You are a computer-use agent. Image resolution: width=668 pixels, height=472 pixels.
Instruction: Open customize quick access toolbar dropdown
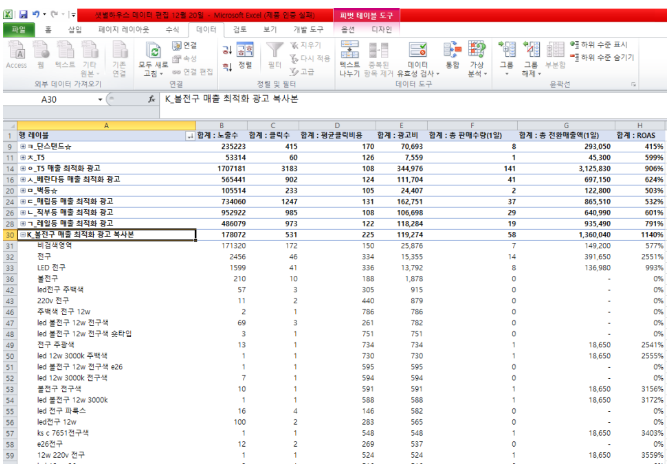pos(73,15)
